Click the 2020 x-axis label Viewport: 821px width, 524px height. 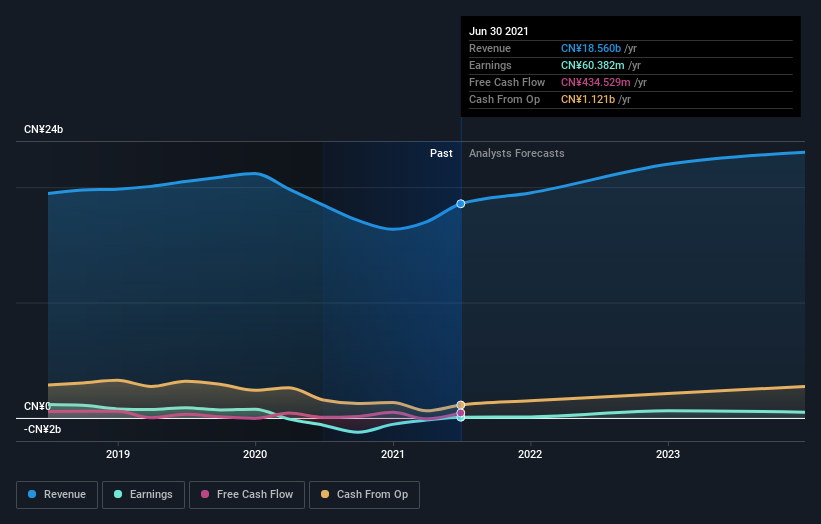point(255,454)
